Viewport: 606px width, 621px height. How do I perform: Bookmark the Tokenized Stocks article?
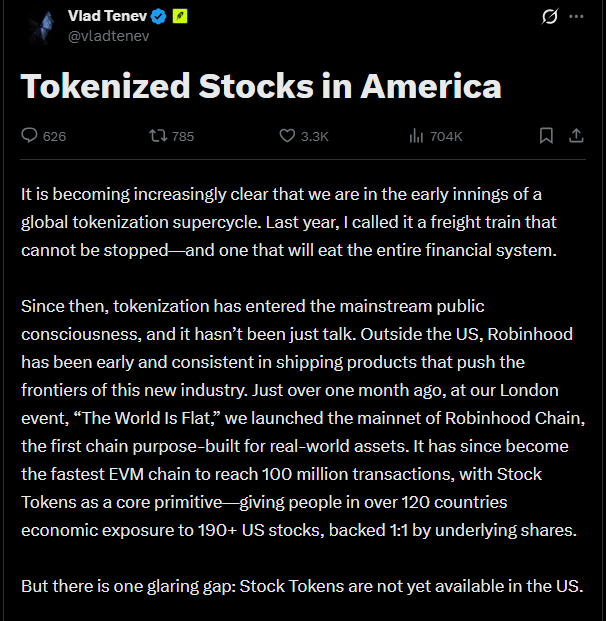click(x=546, y=135)
